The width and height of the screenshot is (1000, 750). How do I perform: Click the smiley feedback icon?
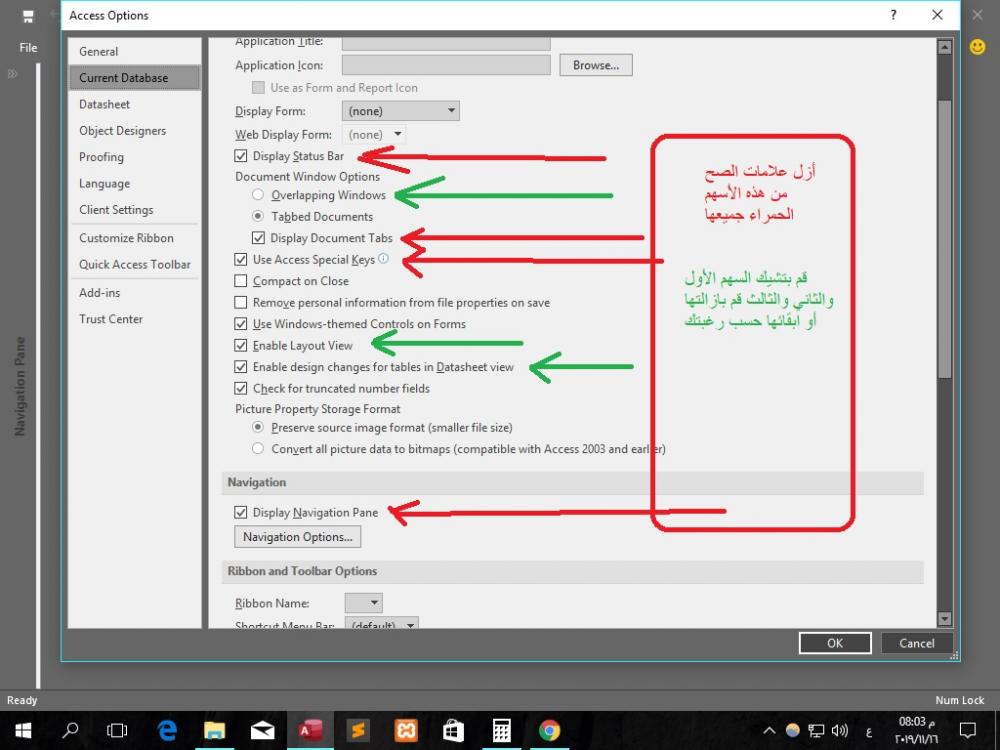tap(977, 47)
